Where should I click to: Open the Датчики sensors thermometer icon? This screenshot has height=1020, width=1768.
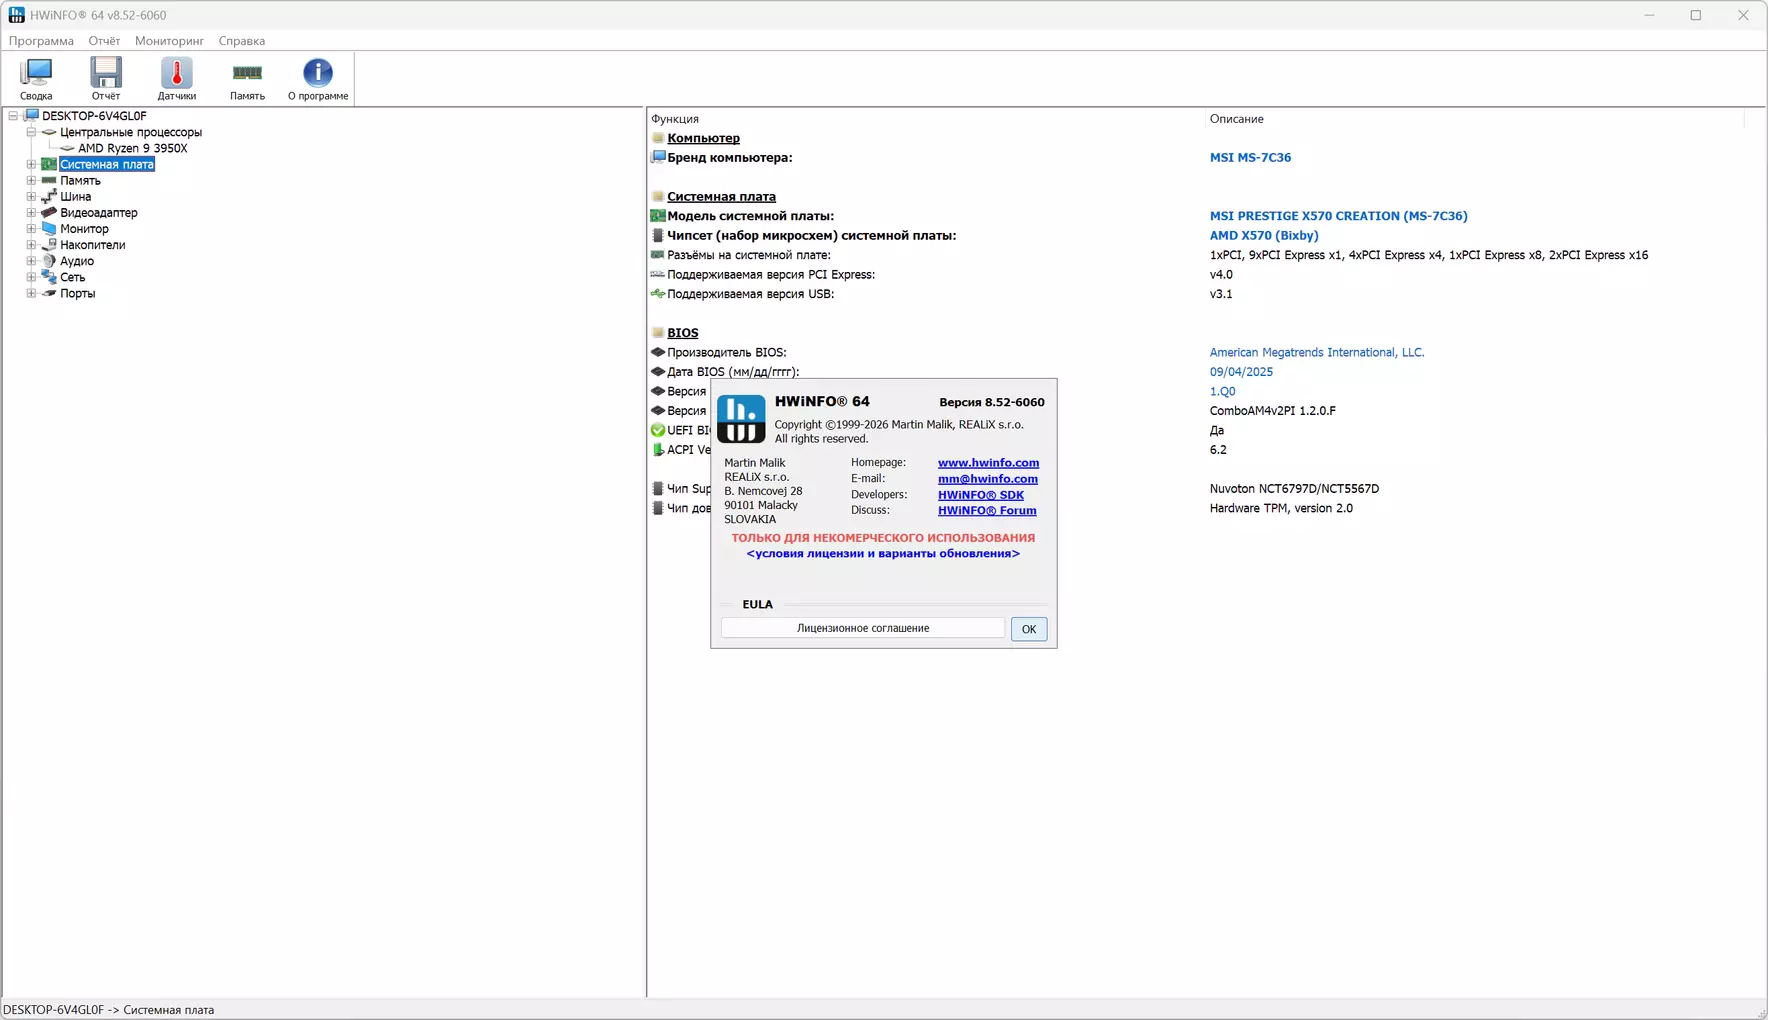[176, 79]
